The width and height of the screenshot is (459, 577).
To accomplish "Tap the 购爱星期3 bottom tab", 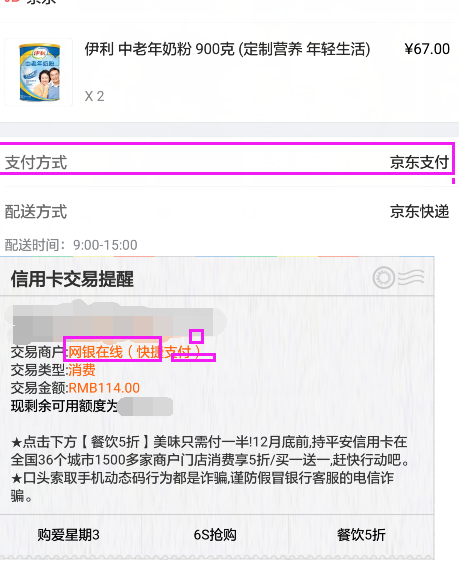I will [68, 535].
